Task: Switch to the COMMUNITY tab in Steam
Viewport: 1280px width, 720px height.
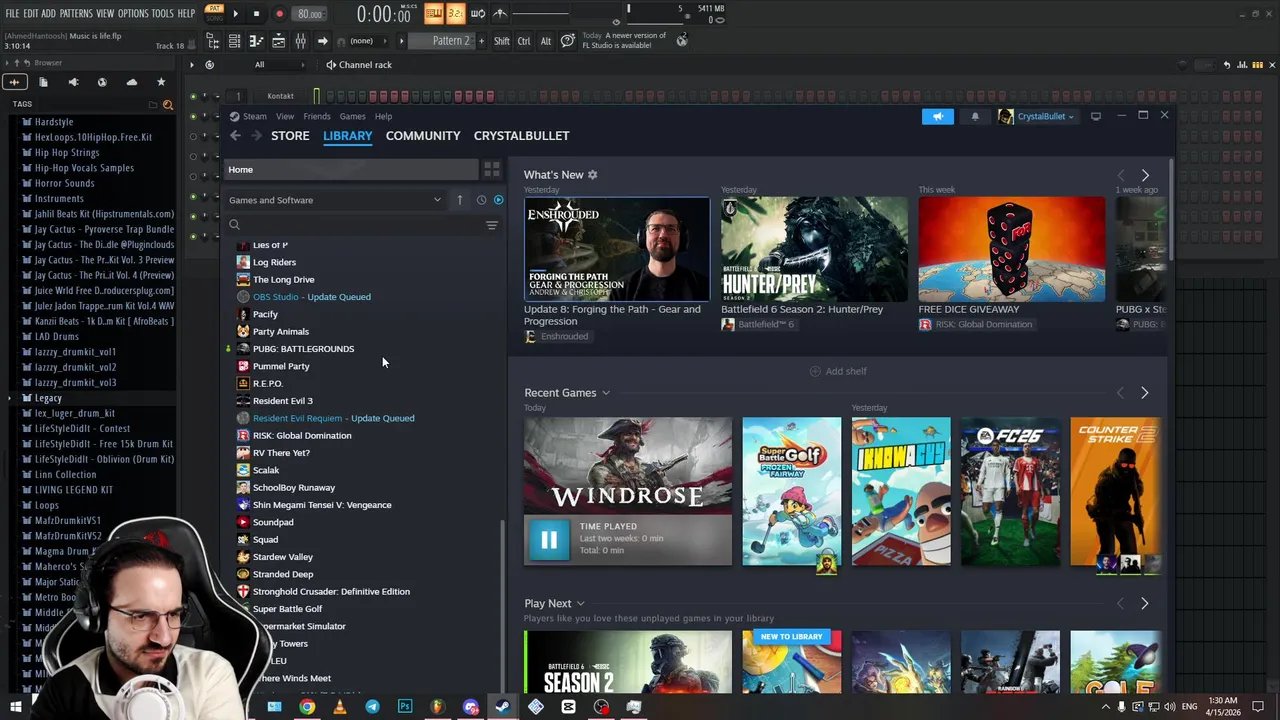Action: [423, 136]
